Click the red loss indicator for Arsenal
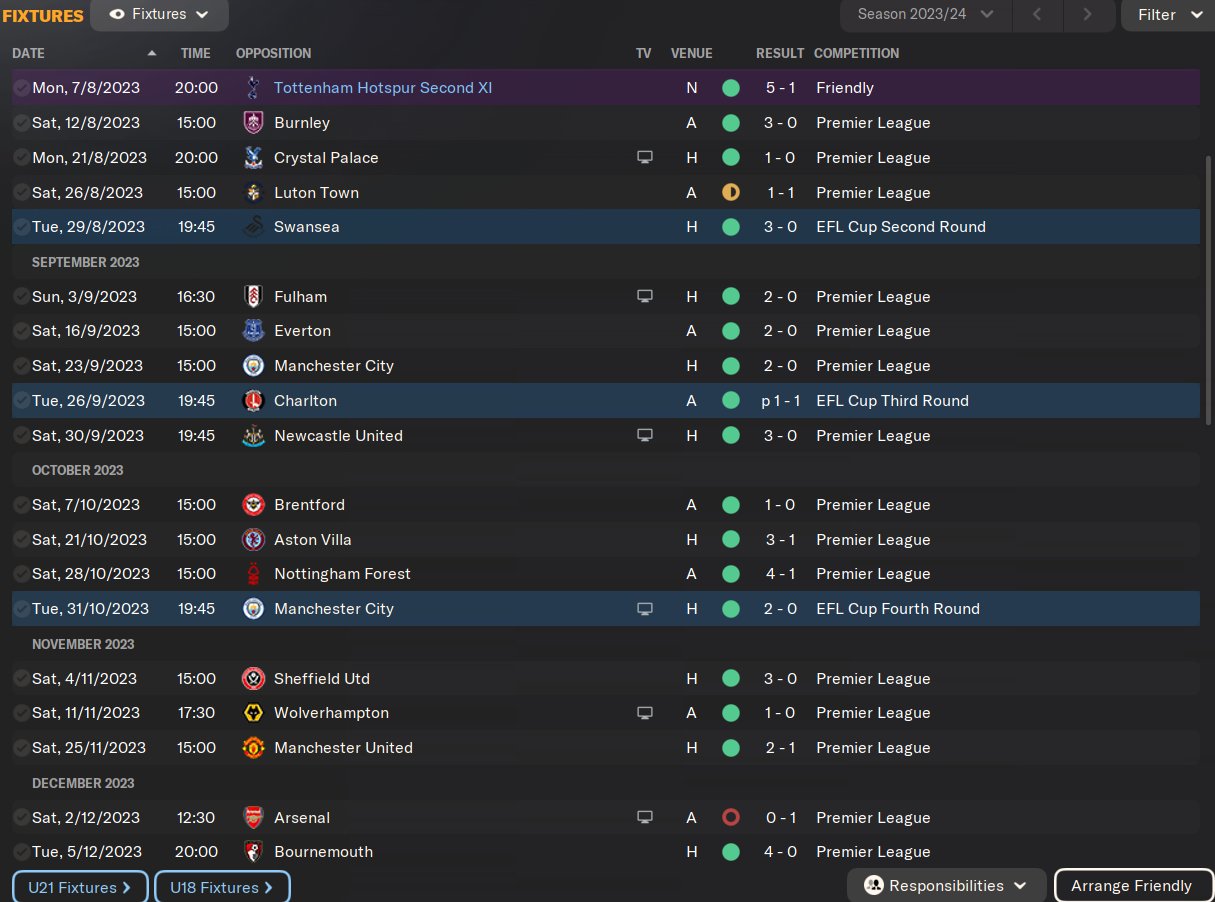The width and height of the screenshot is (1215, 902). point(731,818)
